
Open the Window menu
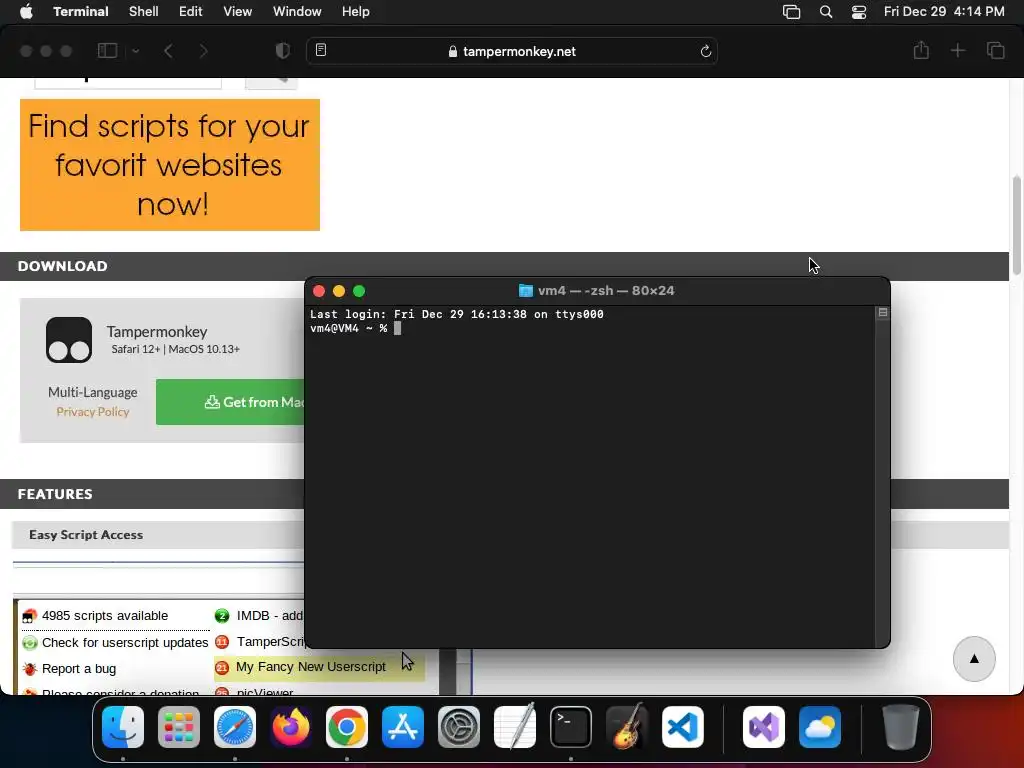[x=296, y=12]
